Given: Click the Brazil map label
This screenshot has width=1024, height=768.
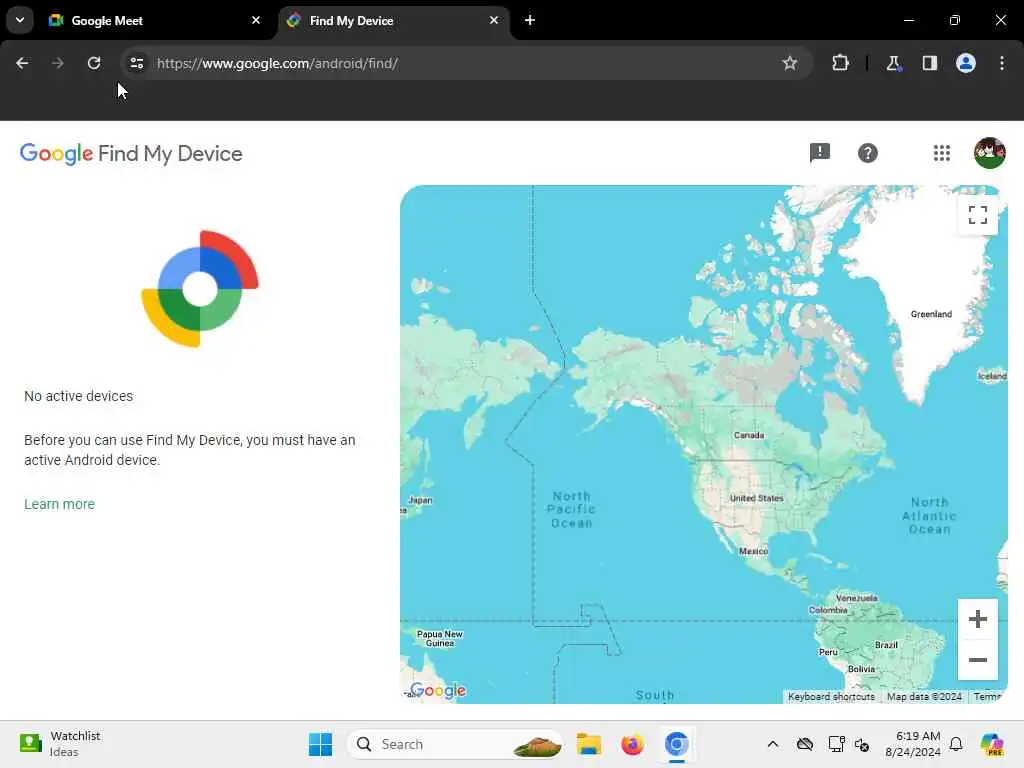Looking at the screenshot, I should (x=886, y=645).
